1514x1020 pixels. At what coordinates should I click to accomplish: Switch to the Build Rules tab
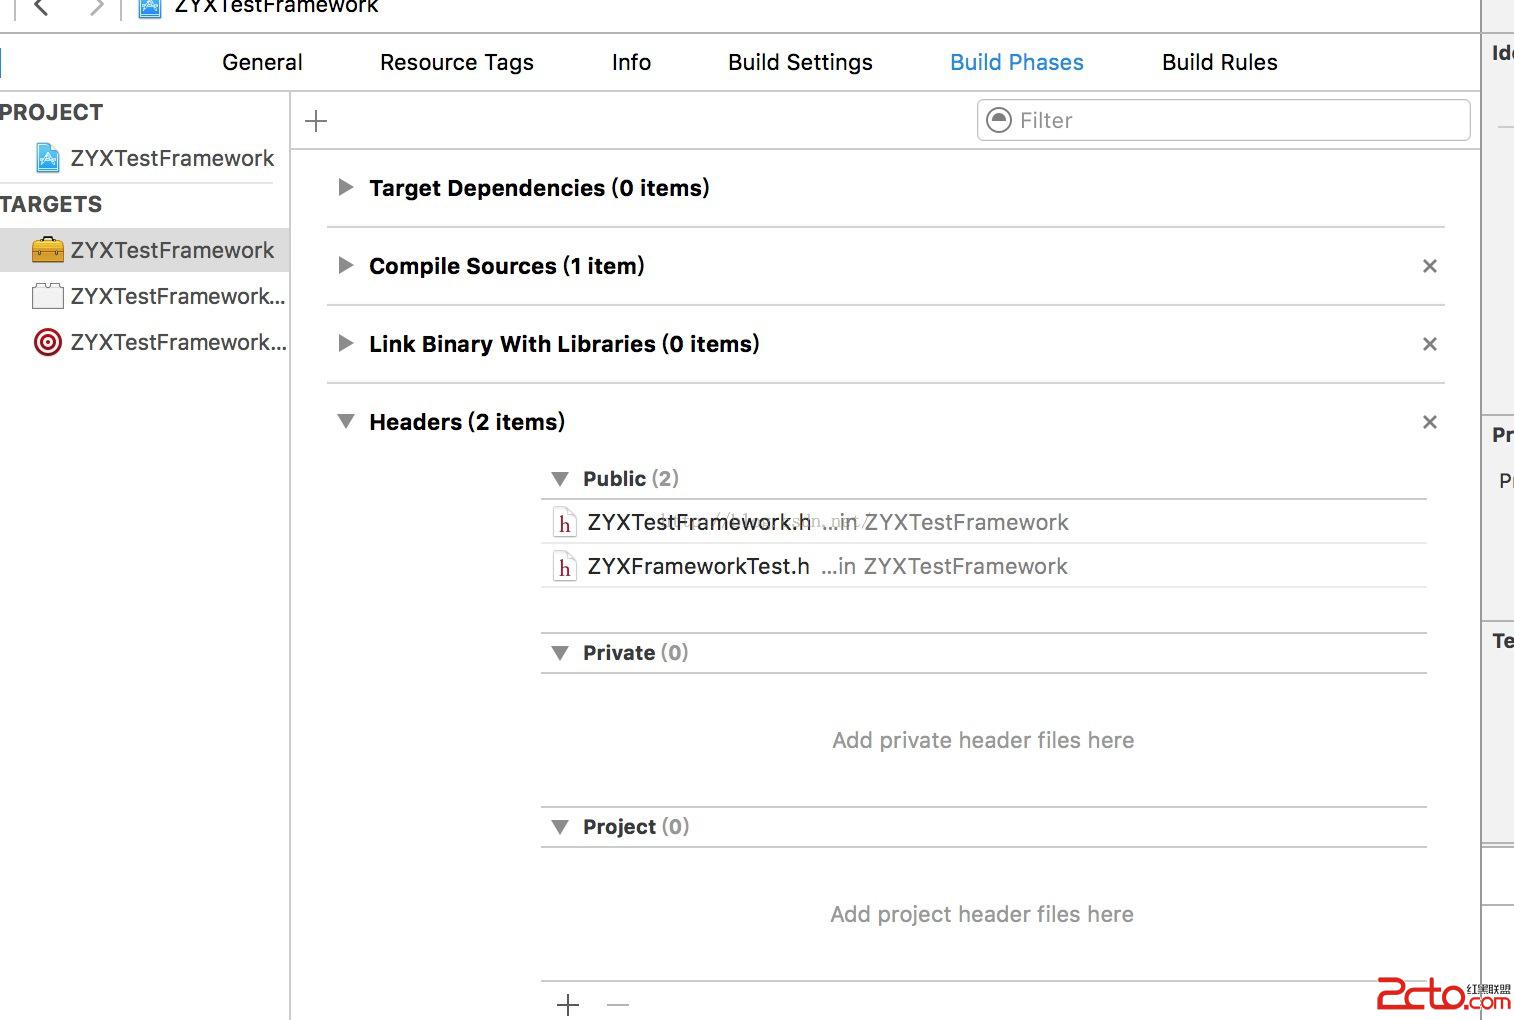point(1219,62)
